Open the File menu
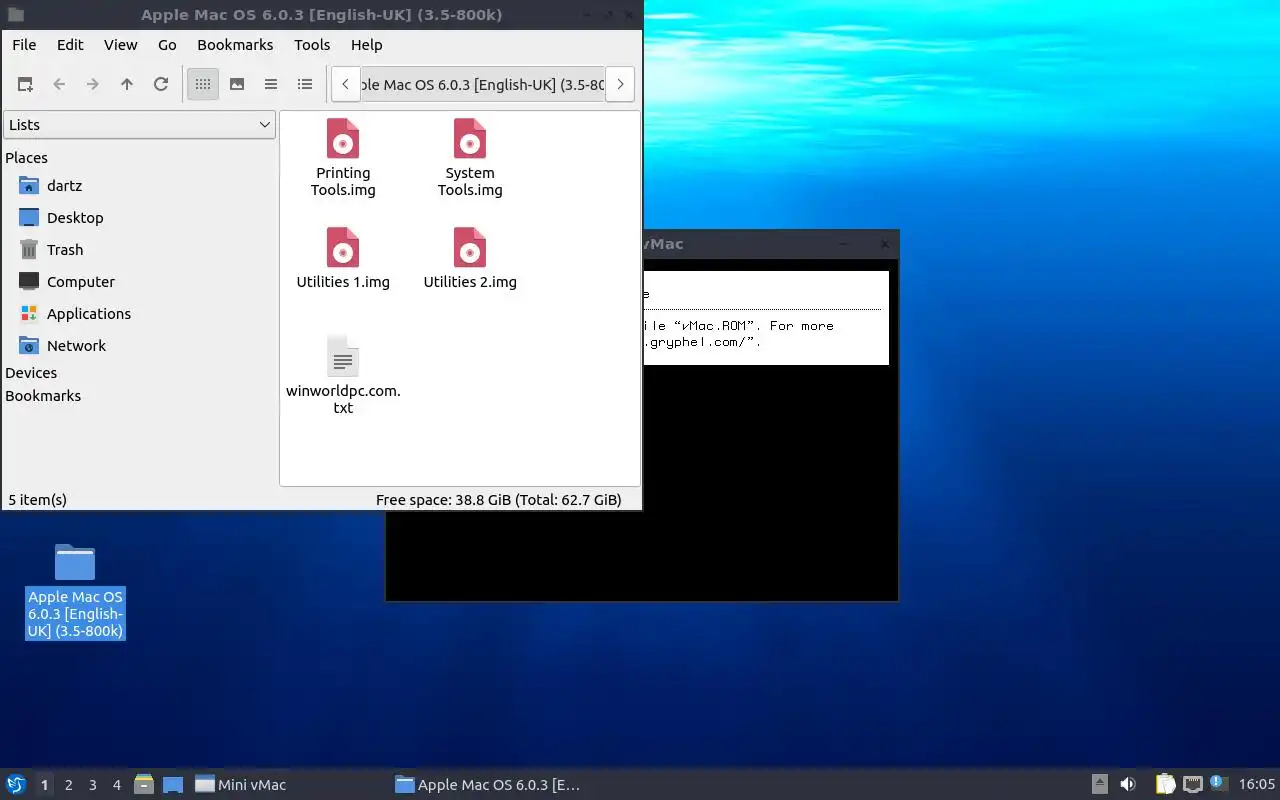The image size is (1280, 800). pyautogui.click(x=24, y=45)
